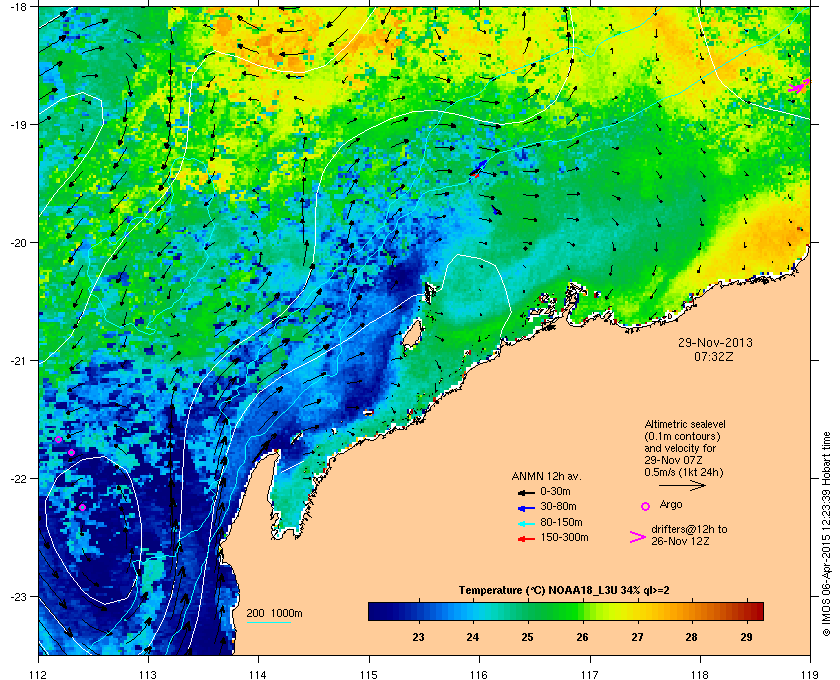Click the 28 colour bar tick label

click(x=692, y=638)
